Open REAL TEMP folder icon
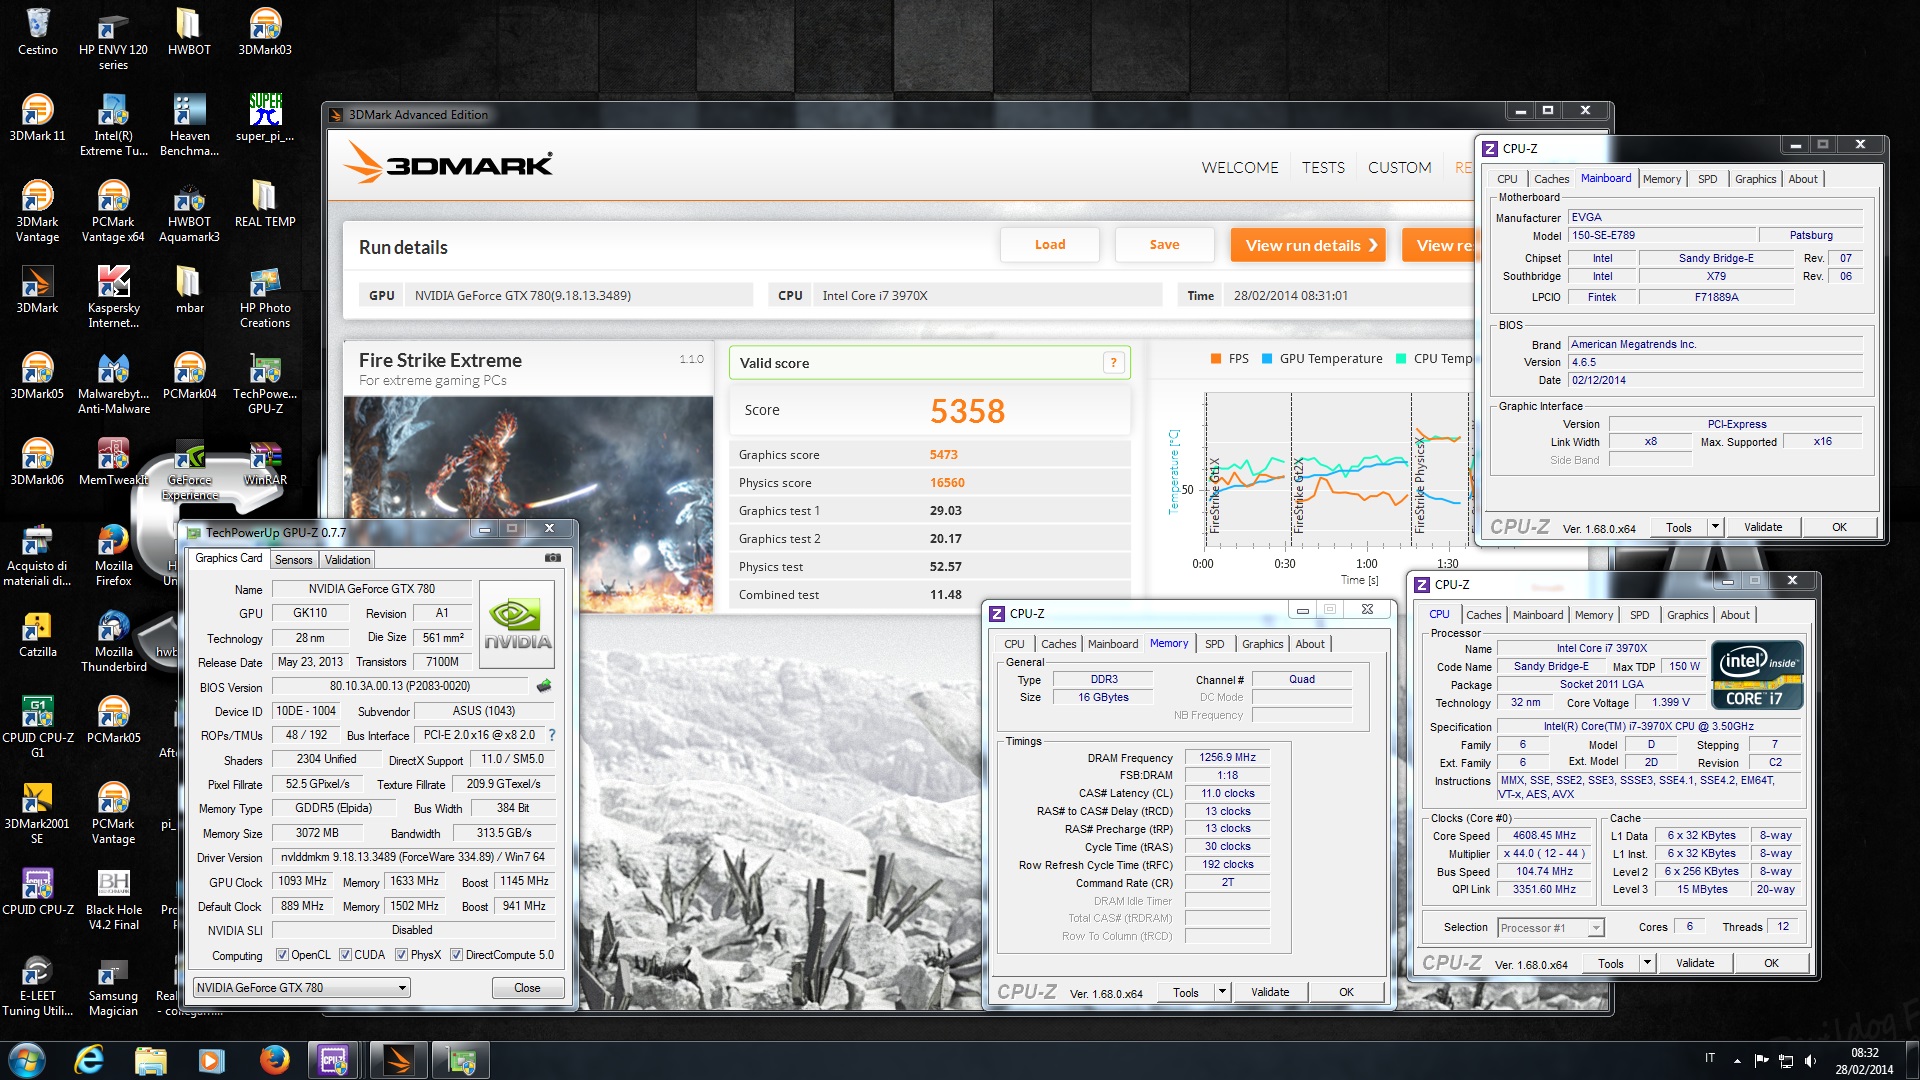Screen dimensions: 1920x1080 coord(265,204)
